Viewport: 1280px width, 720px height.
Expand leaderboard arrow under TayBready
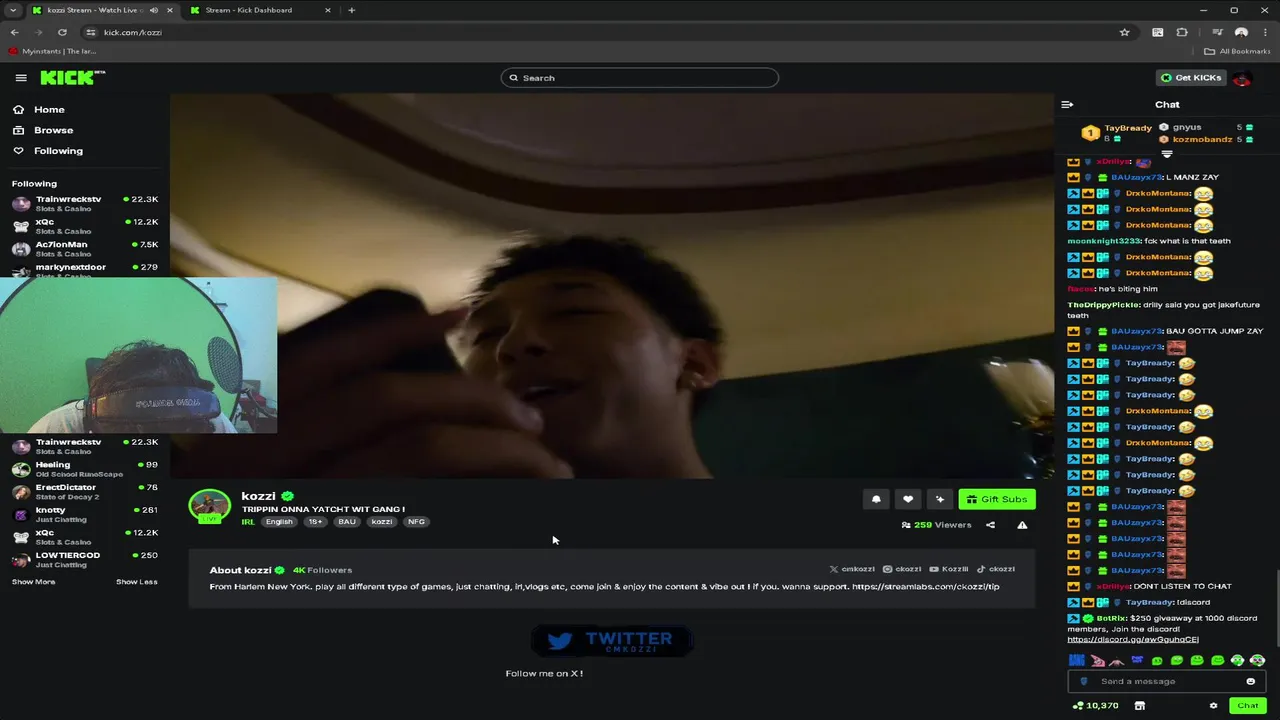[1166, 154]
